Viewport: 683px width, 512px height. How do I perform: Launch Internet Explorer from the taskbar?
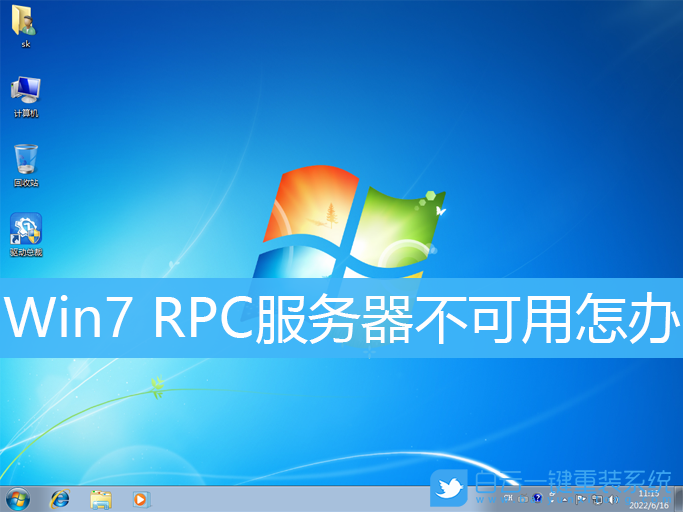(x=60, y=499)
